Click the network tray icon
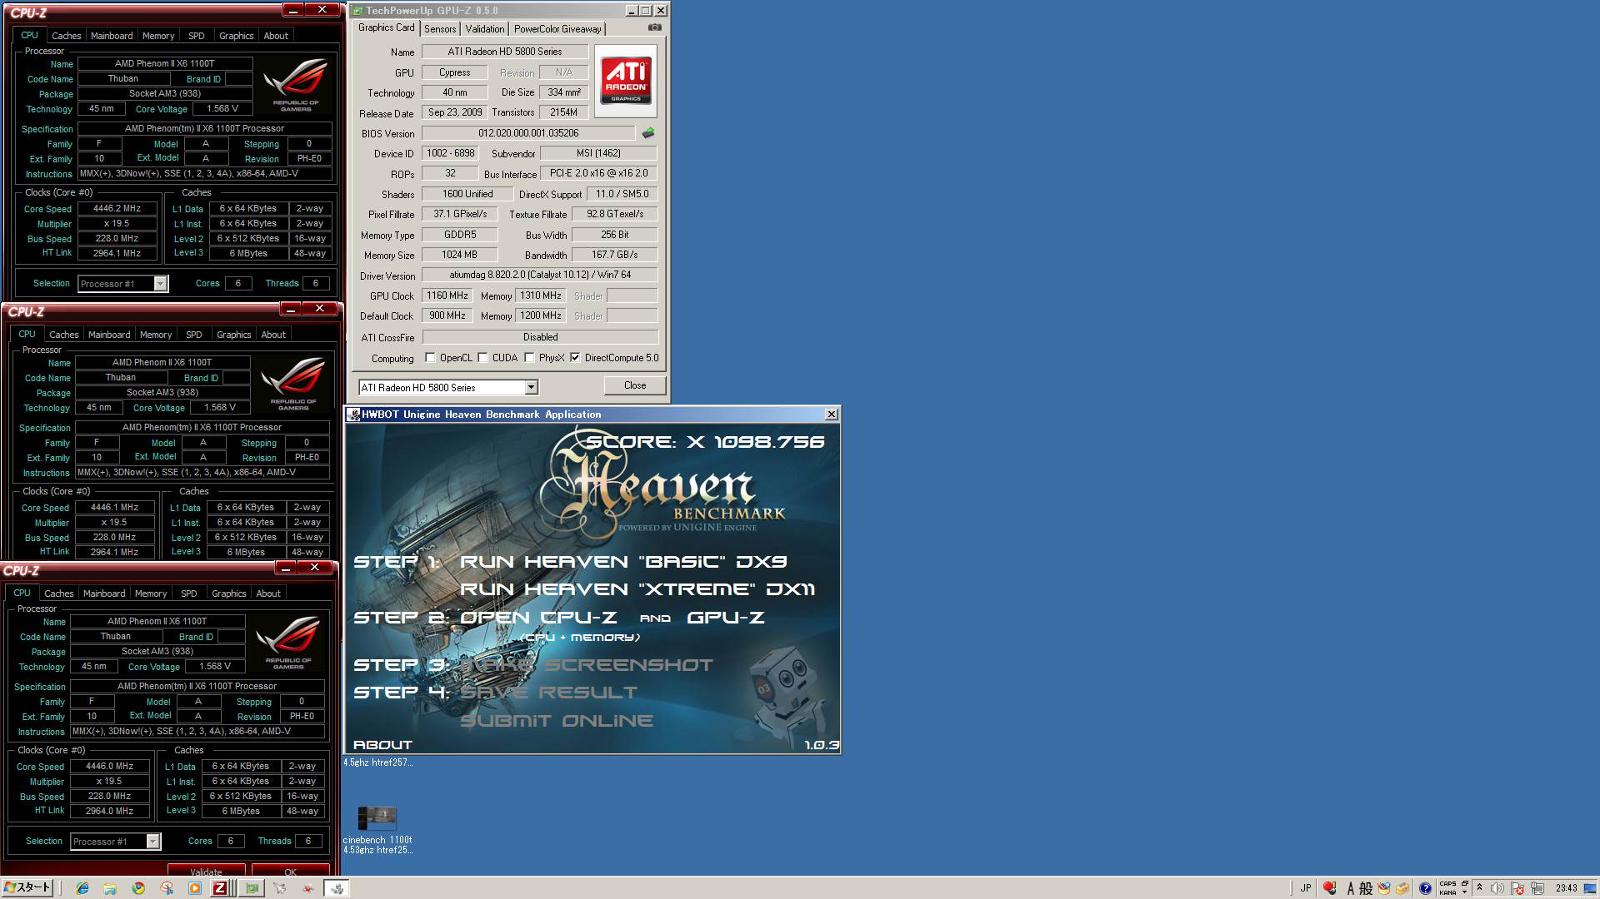This screenshot has width=1600, height=899. pos(1538,888)
